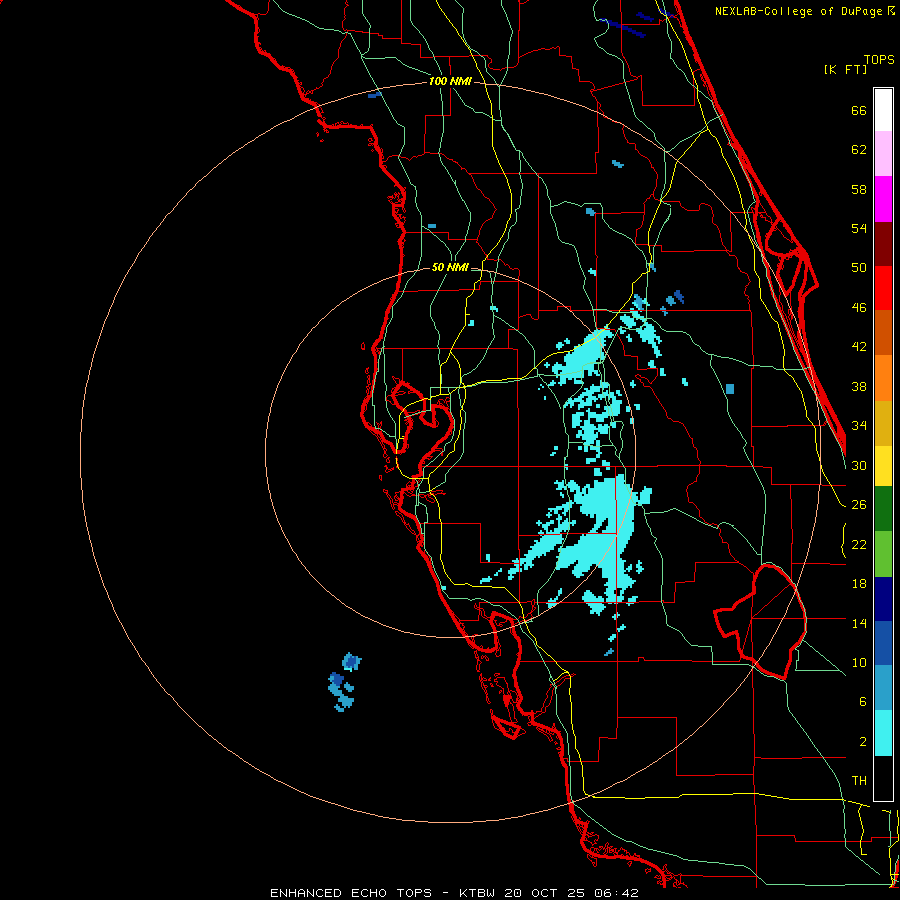Click the cyan 2 K FT legend swatch
This screenshot has width=900, height=900.
(x=883, y=733)
